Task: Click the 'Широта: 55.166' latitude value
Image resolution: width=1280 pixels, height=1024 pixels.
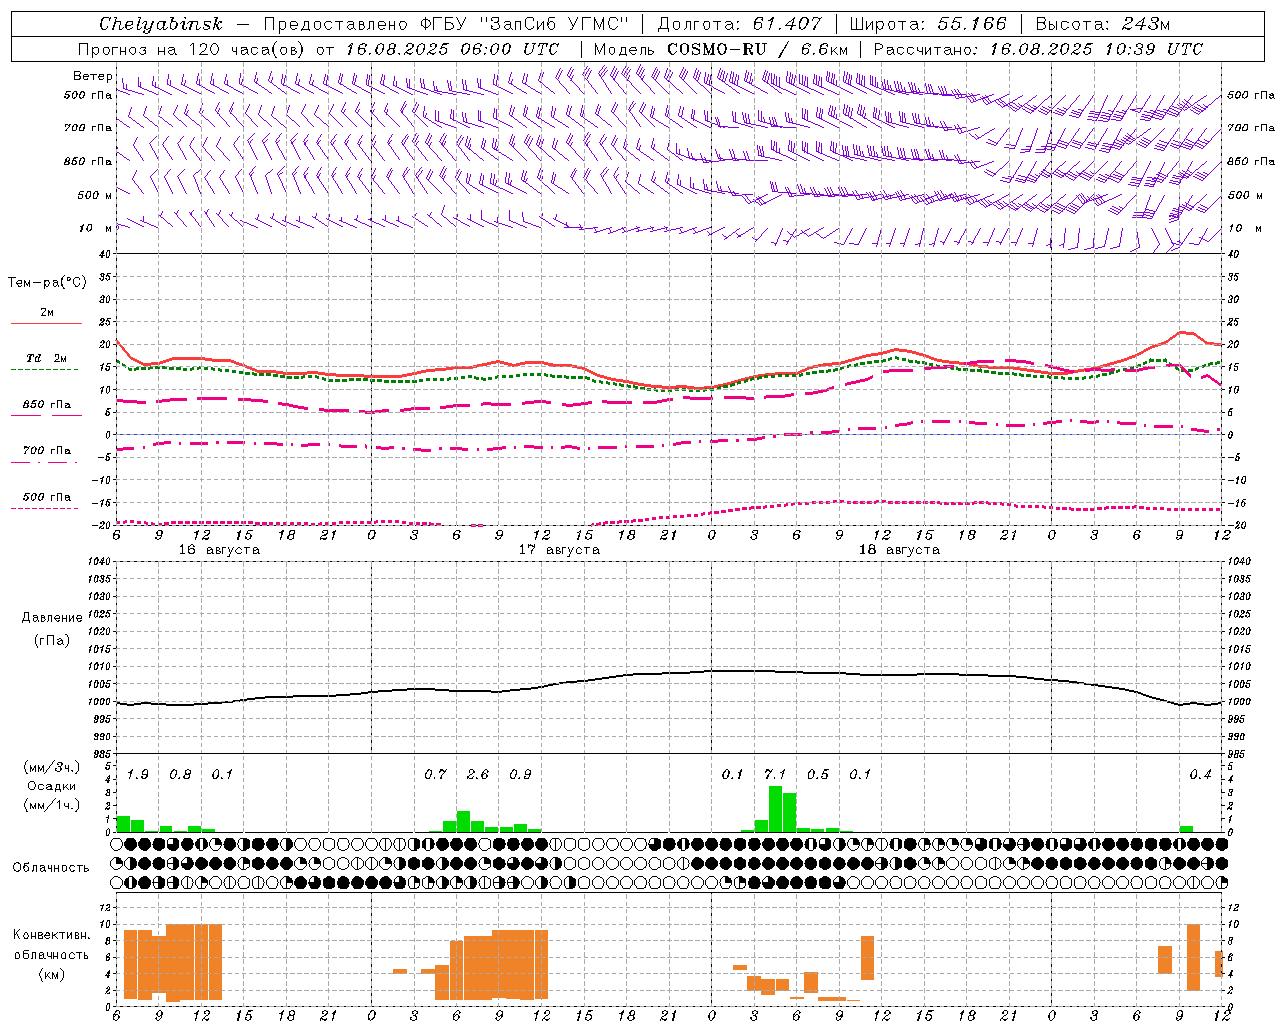Action: pyautogui.click(x=927, y=24)
